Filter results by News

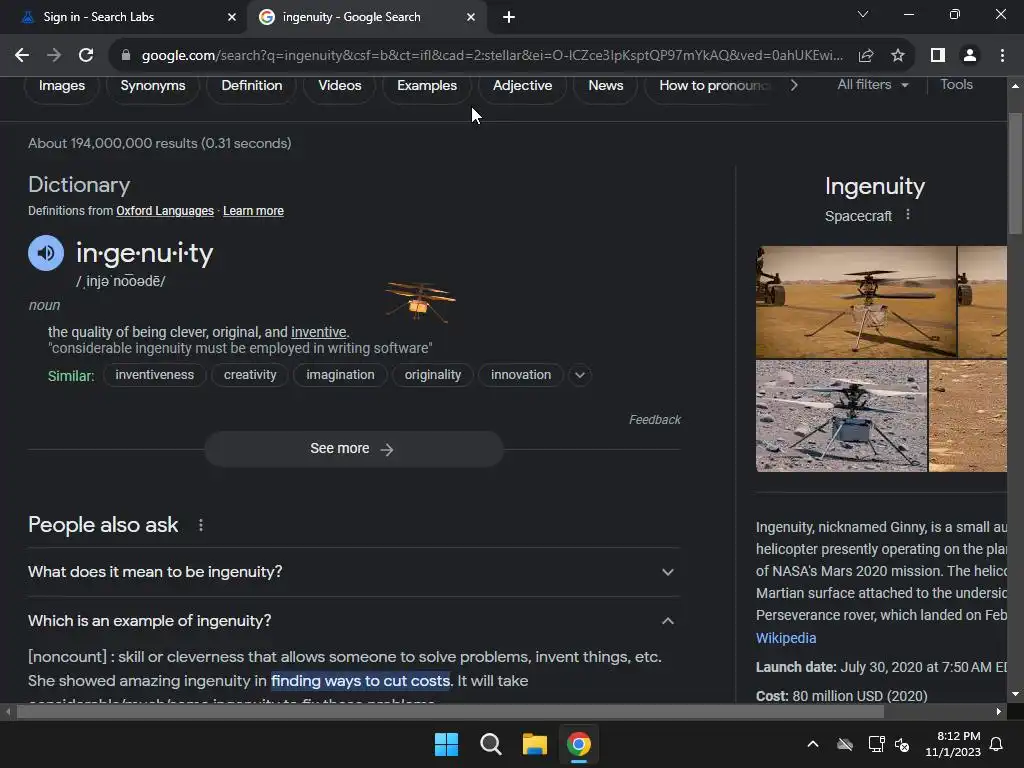point(605,86)
